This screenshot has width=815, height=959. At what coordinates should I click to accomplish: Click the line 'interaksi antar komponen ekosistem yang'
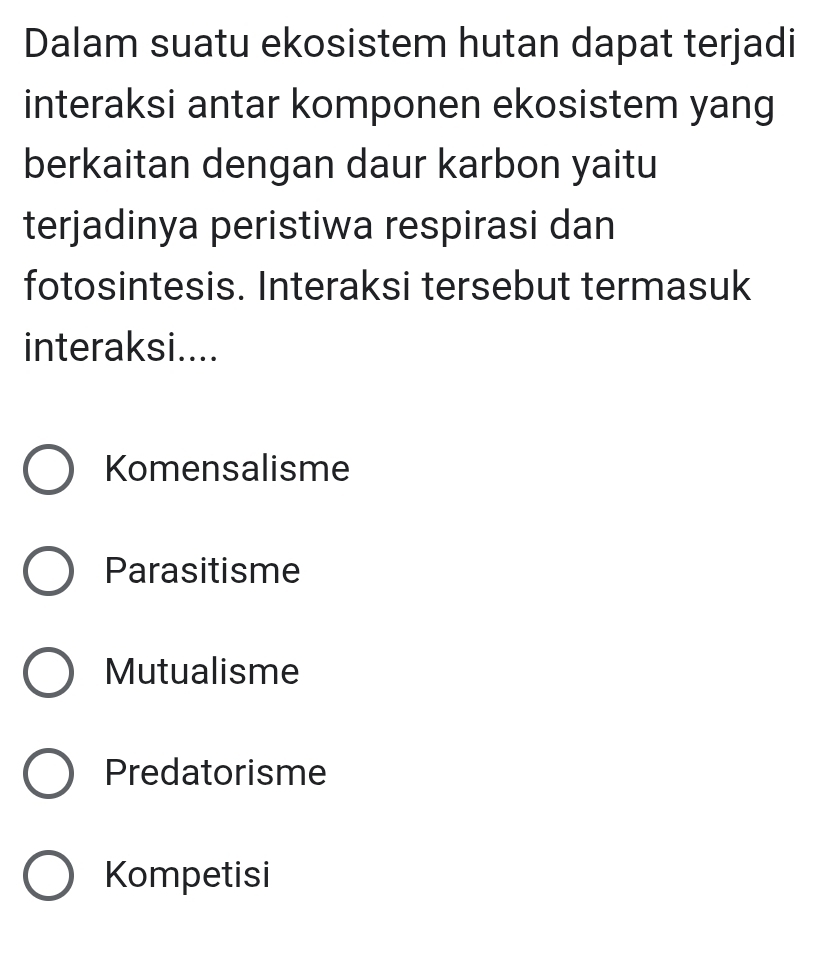click(399, 106)
